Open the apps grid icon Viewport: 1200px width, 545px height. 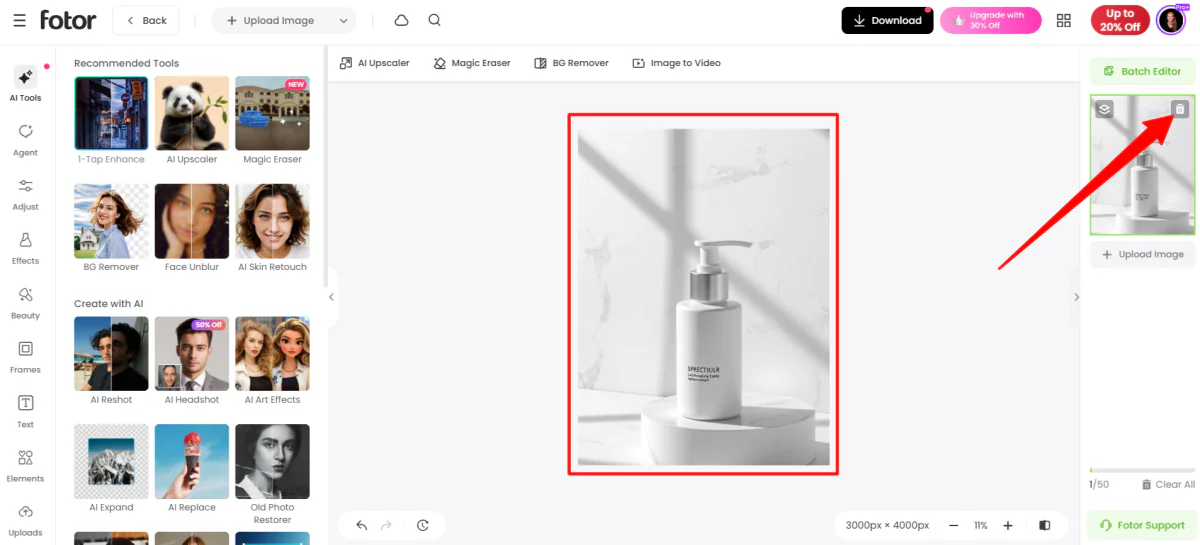click(x=1063, y=20)
